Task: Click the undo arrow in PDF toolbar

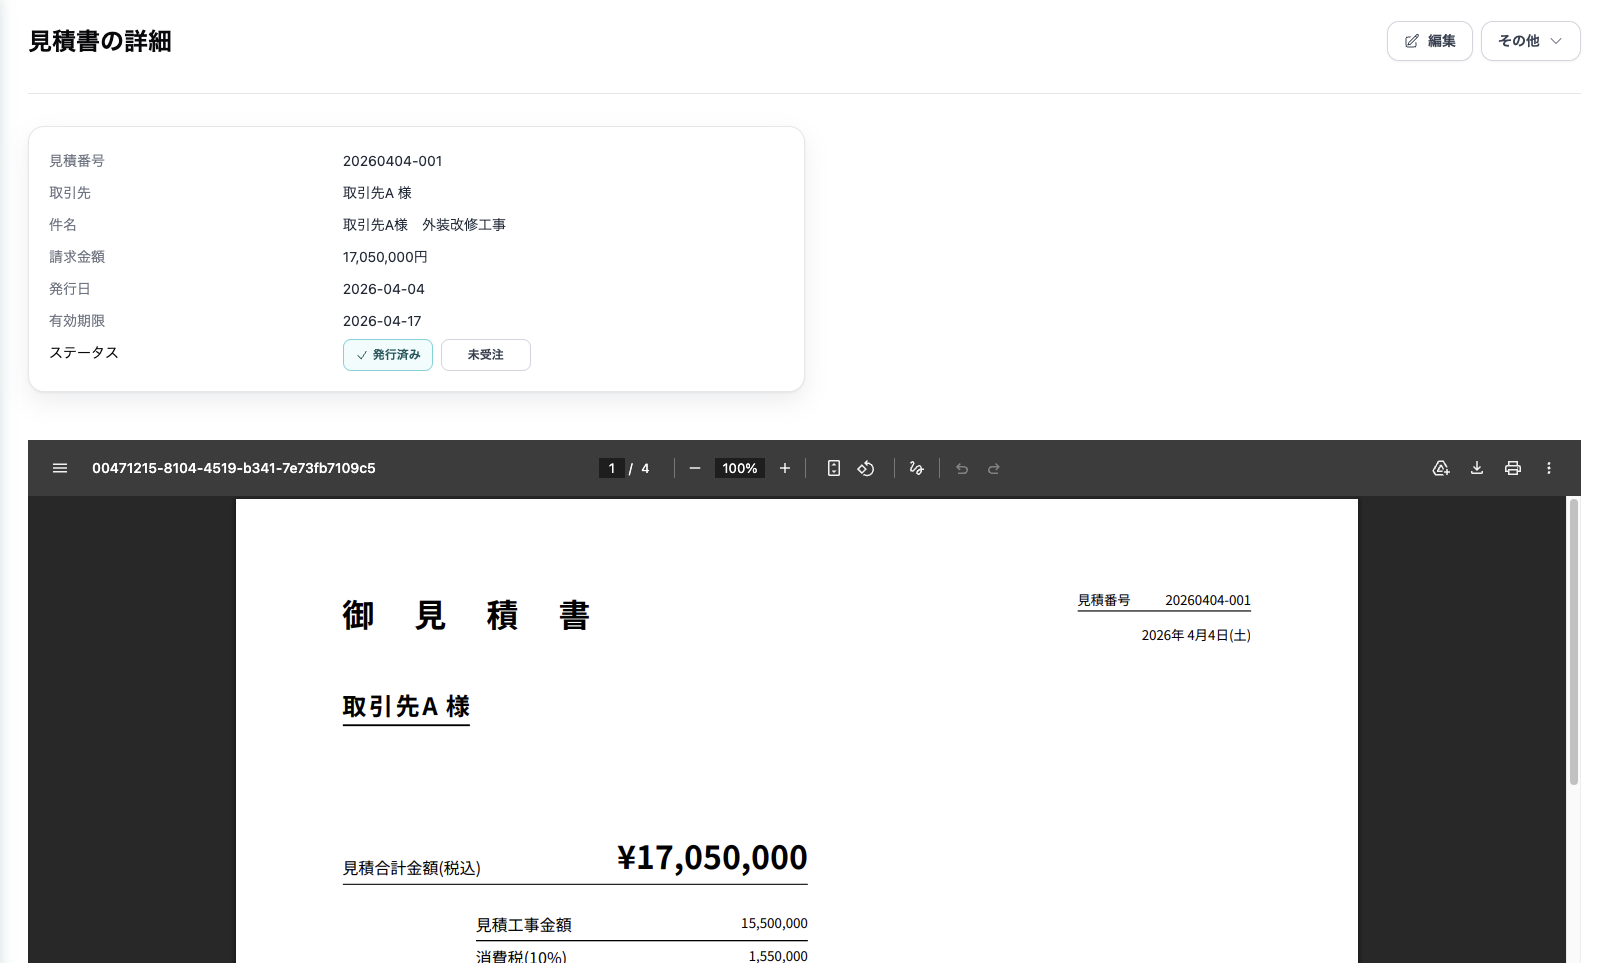Action: (x=962, y=468)
